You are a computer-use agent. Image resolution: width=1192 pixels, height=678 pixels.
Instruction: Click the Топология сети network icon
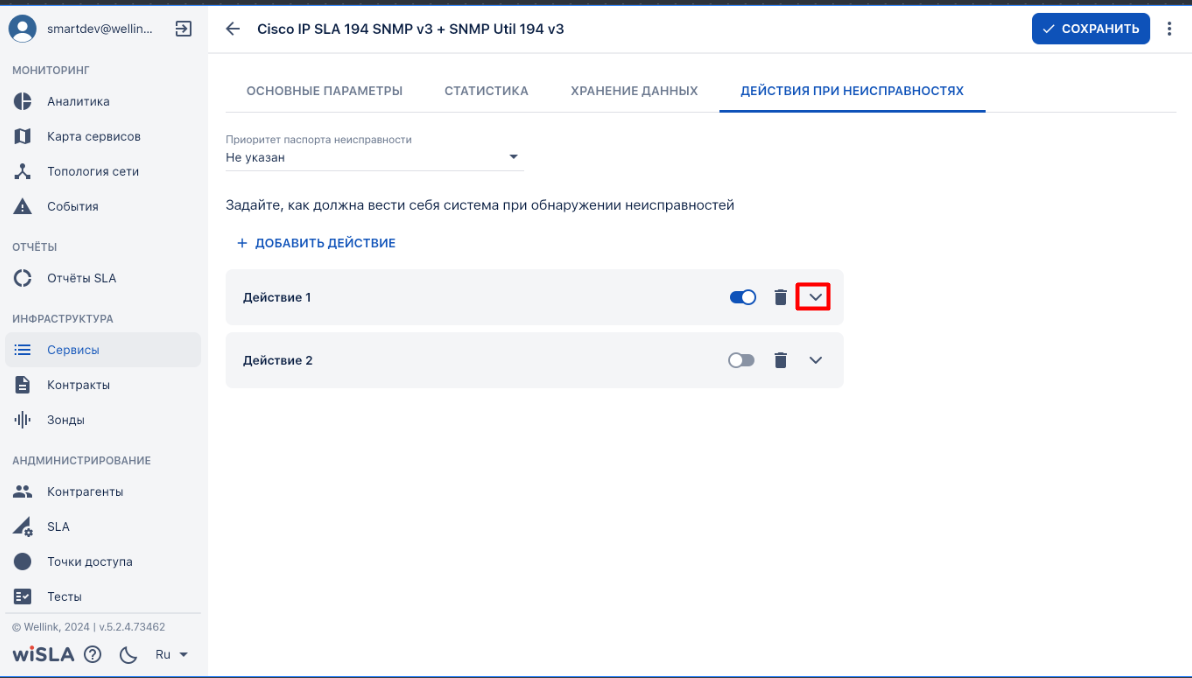pyautogui.click(x=23, y=171)
